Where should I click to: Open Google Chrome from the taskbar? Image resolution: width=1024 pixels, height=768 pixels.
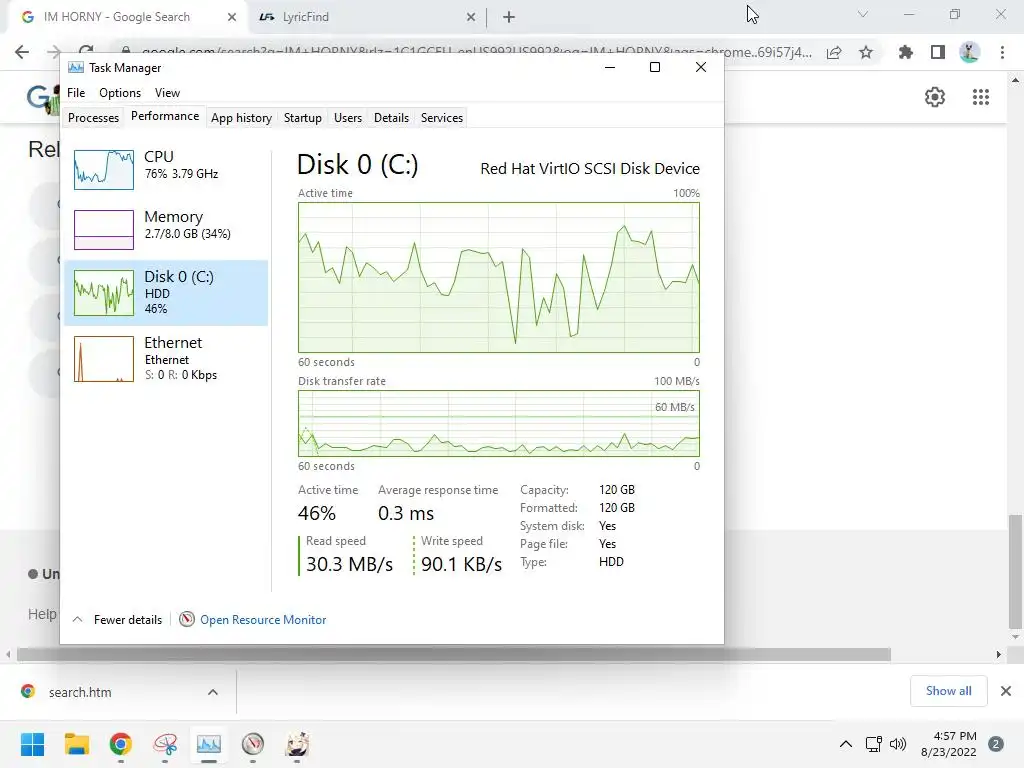pyautogui.click(x=121, y=744)
